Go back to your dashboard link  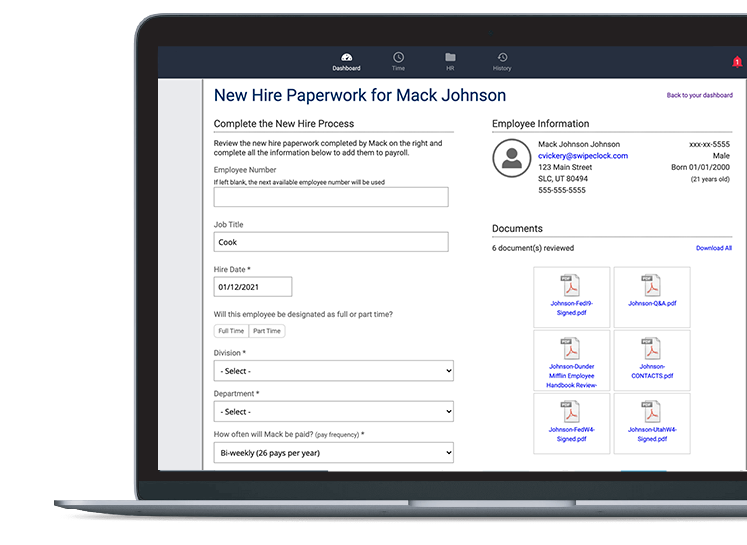pos(699,95)
